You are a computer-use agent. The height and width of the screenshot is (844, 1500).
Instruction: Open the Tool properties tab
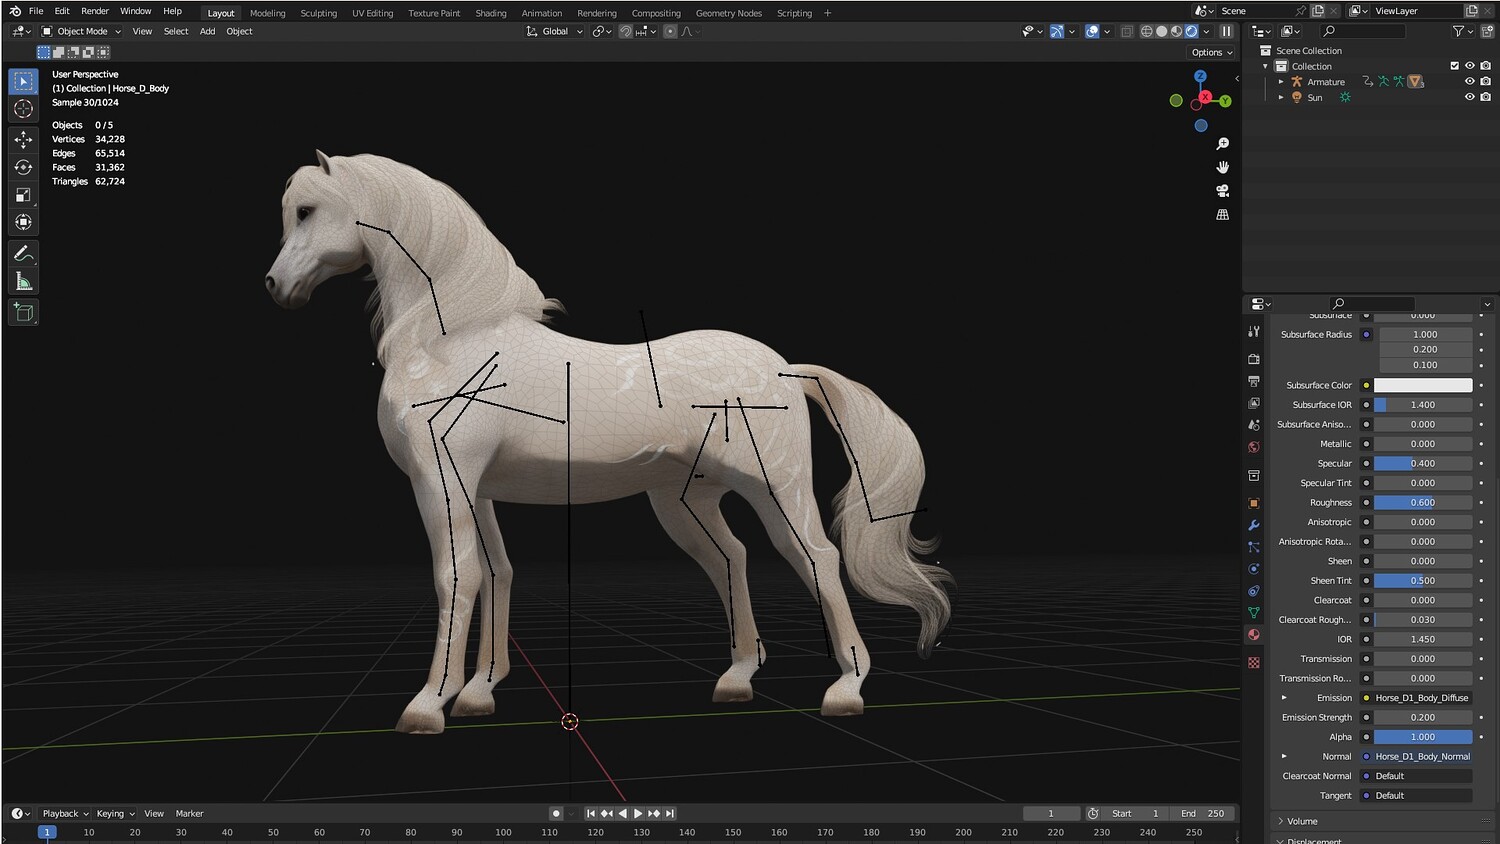[x=1254, y=331]
